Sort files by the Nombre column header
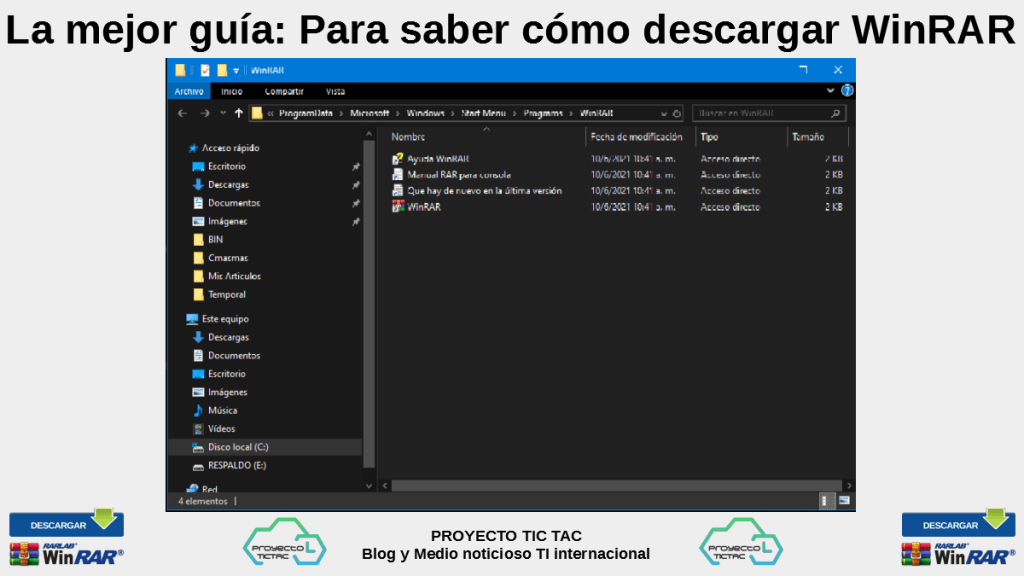Image resolution: width=1024 pixels, height=576 pixels. [408, 137]
